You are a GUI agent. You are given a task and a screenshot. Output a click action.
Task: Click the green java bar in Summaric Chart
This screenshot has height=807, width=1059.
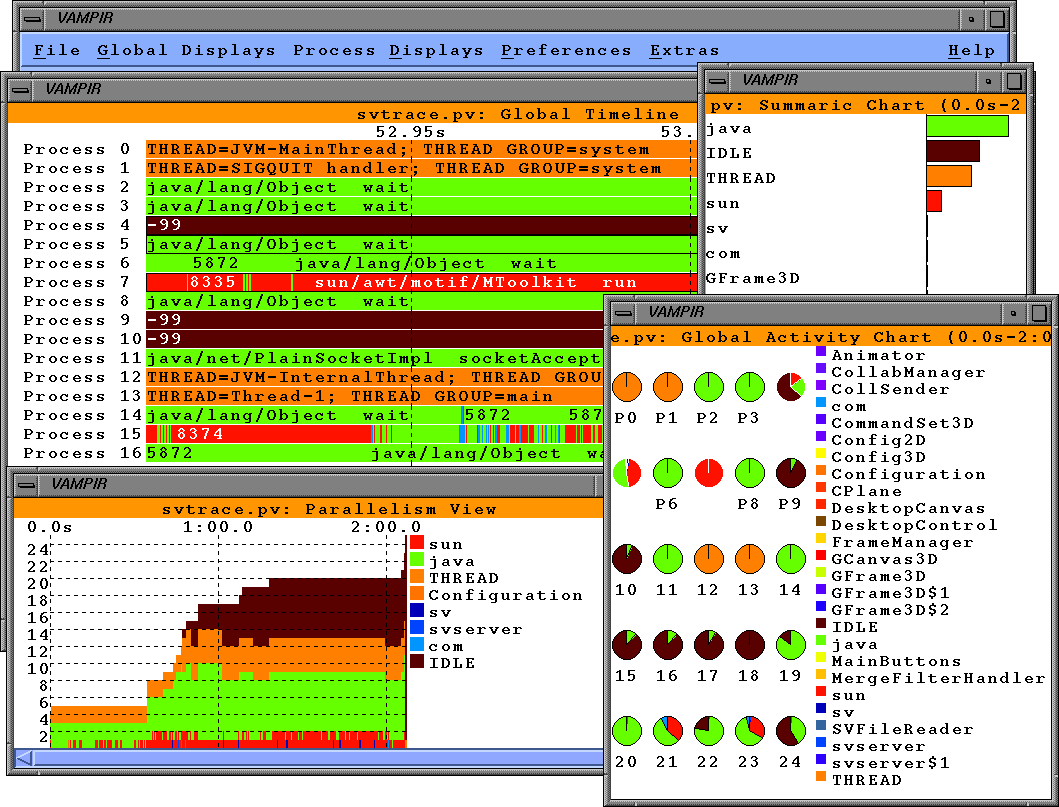pyautogui.click(x=967, y=126)
